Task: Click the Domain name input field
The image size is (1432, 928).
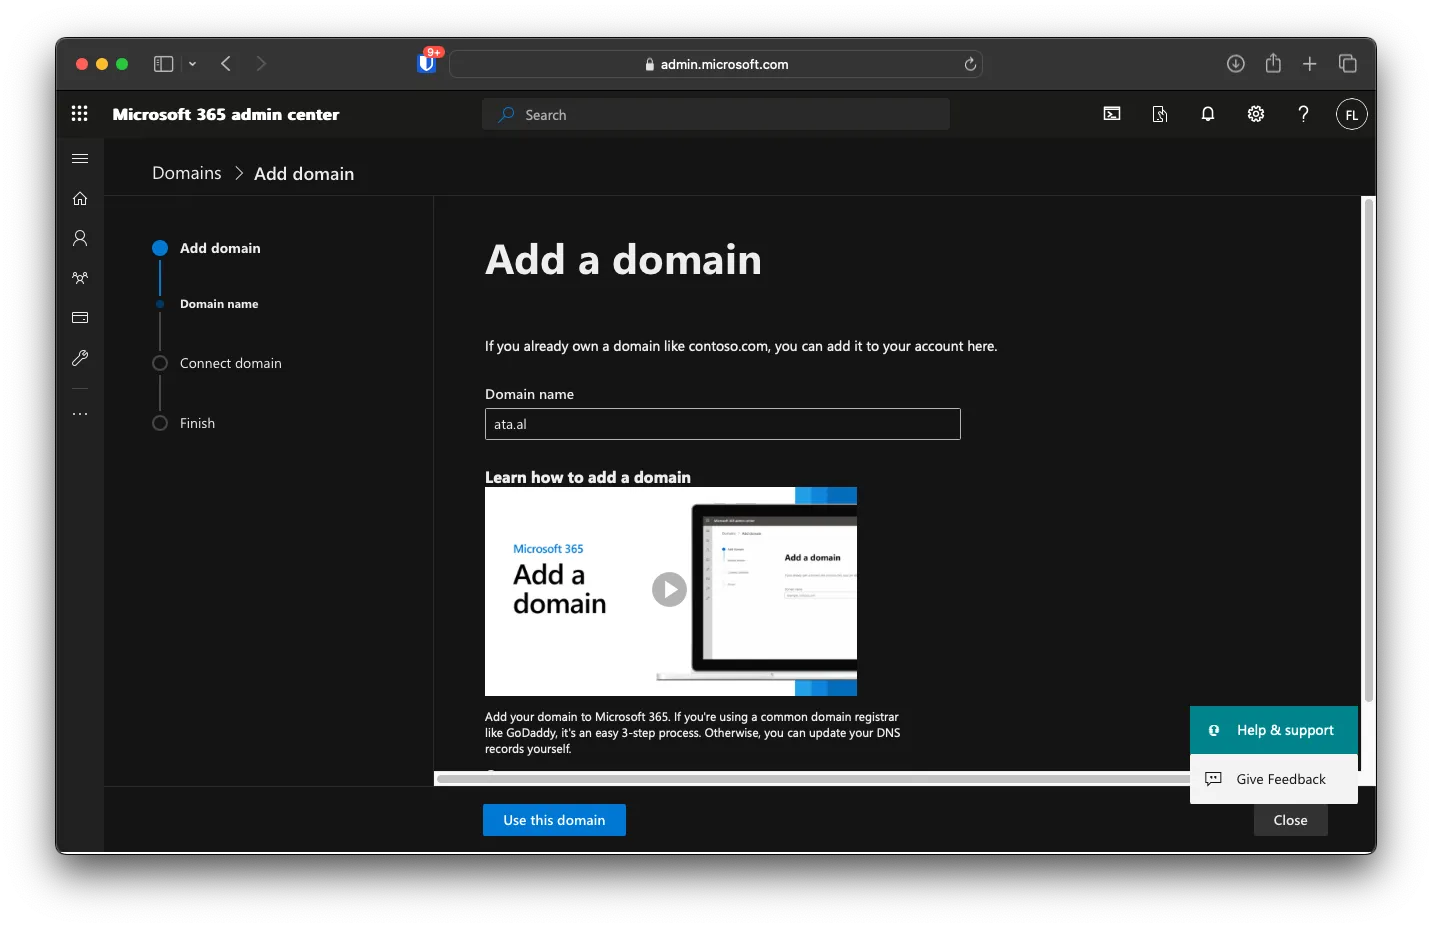Action: (x=723, y=424)
